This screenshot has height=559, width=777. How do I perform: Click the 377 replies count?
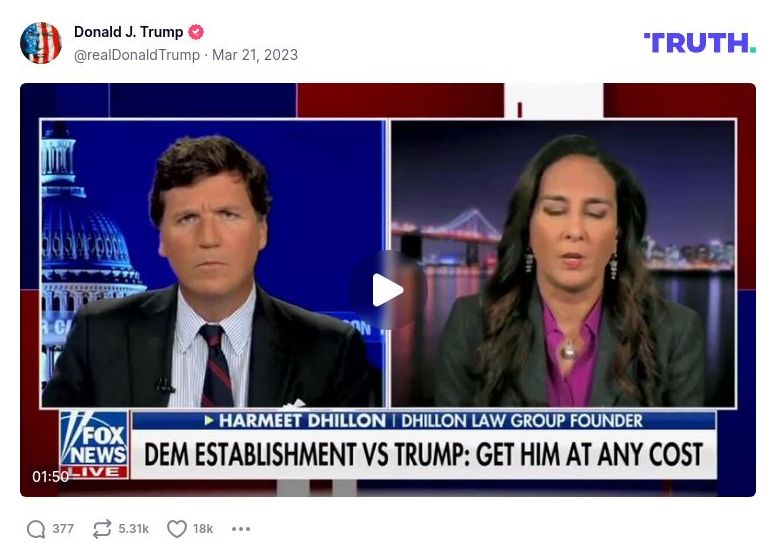tap(63, 529)
